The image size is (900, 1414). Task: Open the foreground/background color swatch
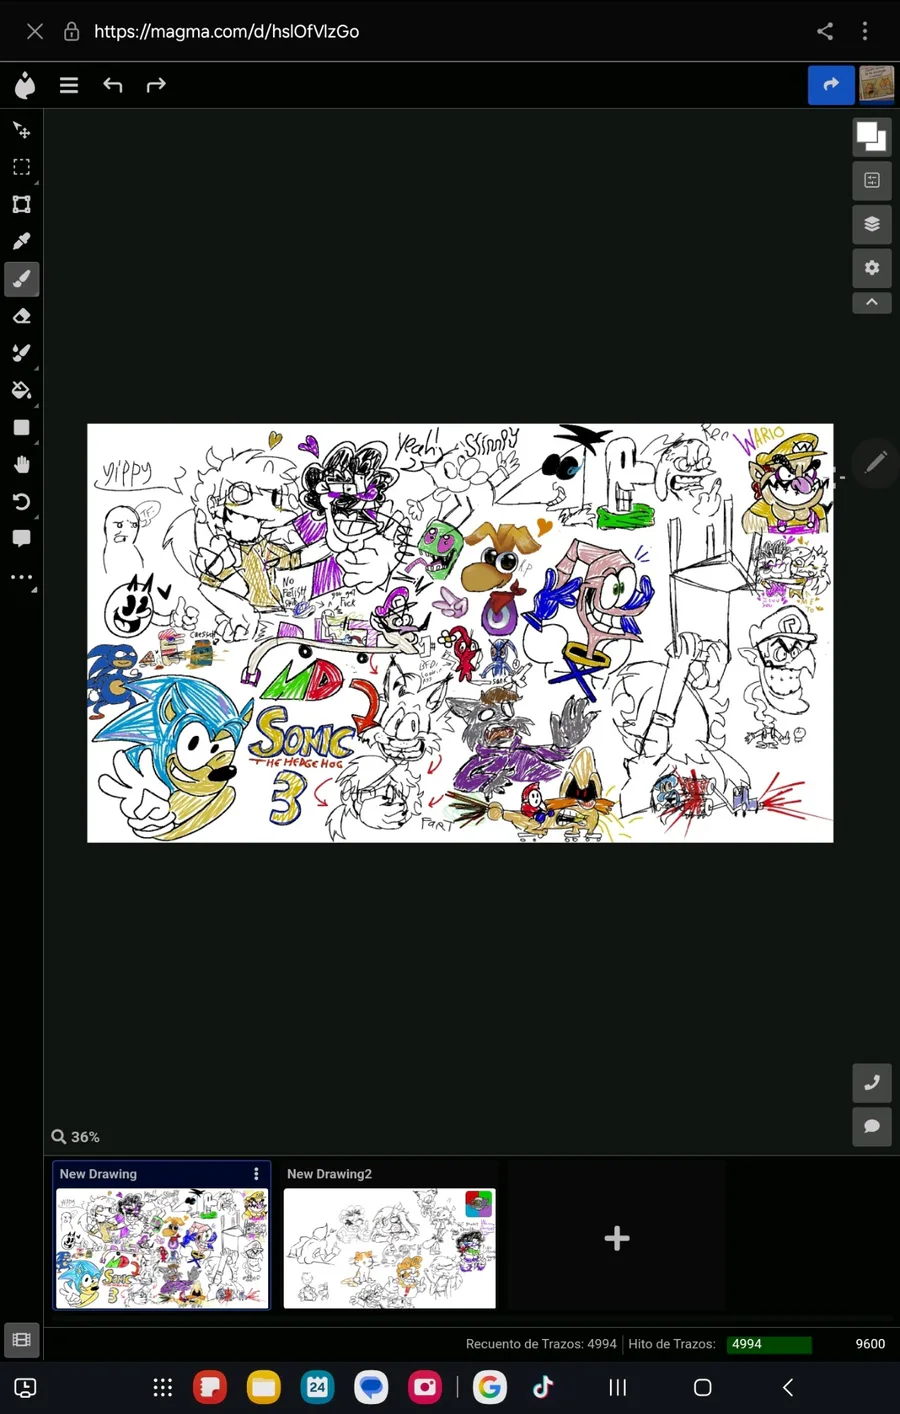coord(872,136)
